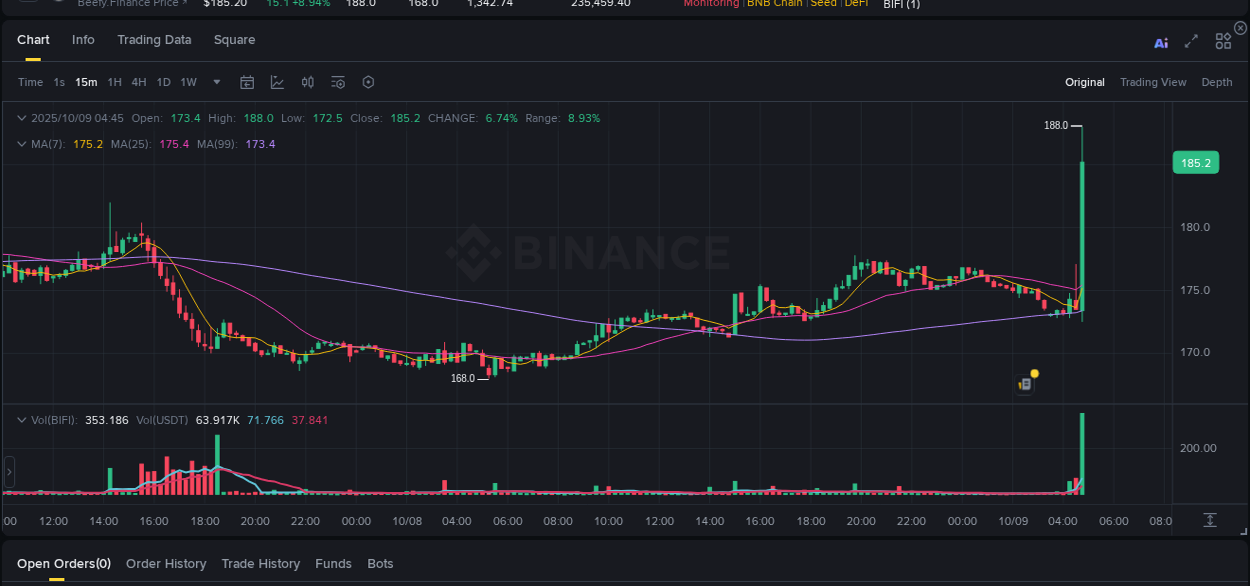Viewport: 1250px width, 586px height.
Task: Switch to Trading View chart mode
Action: pyautogui.click(x=1153, y=82)
